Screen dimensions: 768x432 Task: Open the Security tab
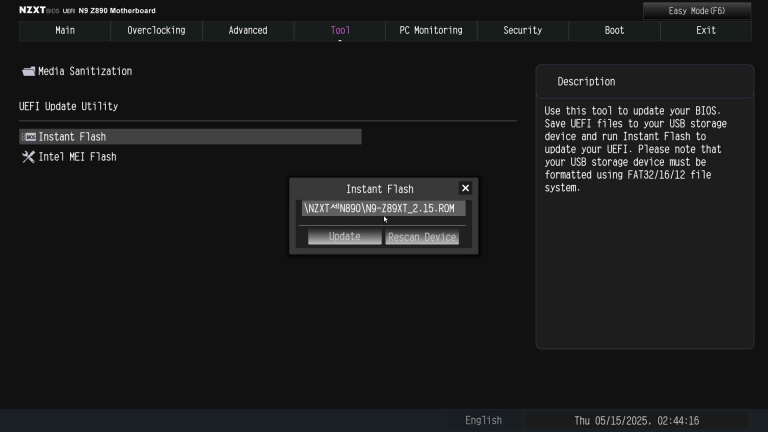click(x=523, y=30)
